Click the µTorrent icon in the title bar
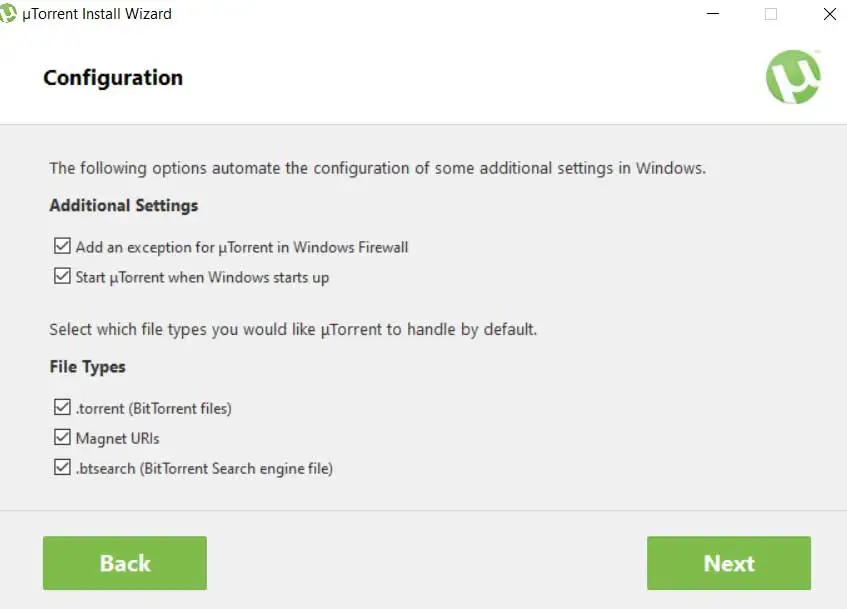 pos(9,14)
